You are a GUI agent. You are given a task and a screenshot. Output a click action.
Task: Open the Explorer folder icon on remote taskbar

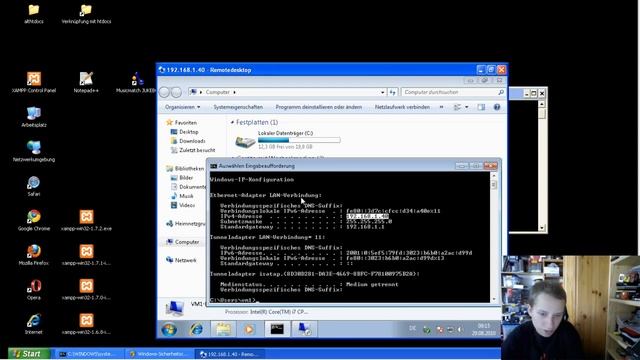coord(223,329)
